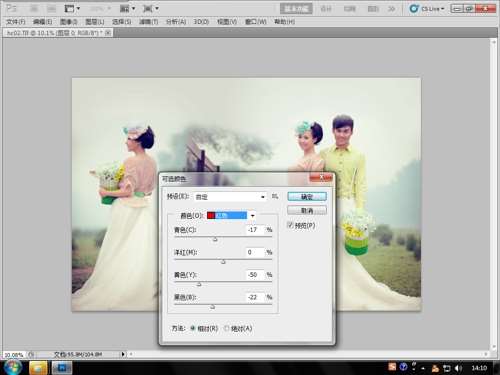Open the preset options icon beside preset dropdown
Viewport: 500px width, 375px height.
[275, 196]
